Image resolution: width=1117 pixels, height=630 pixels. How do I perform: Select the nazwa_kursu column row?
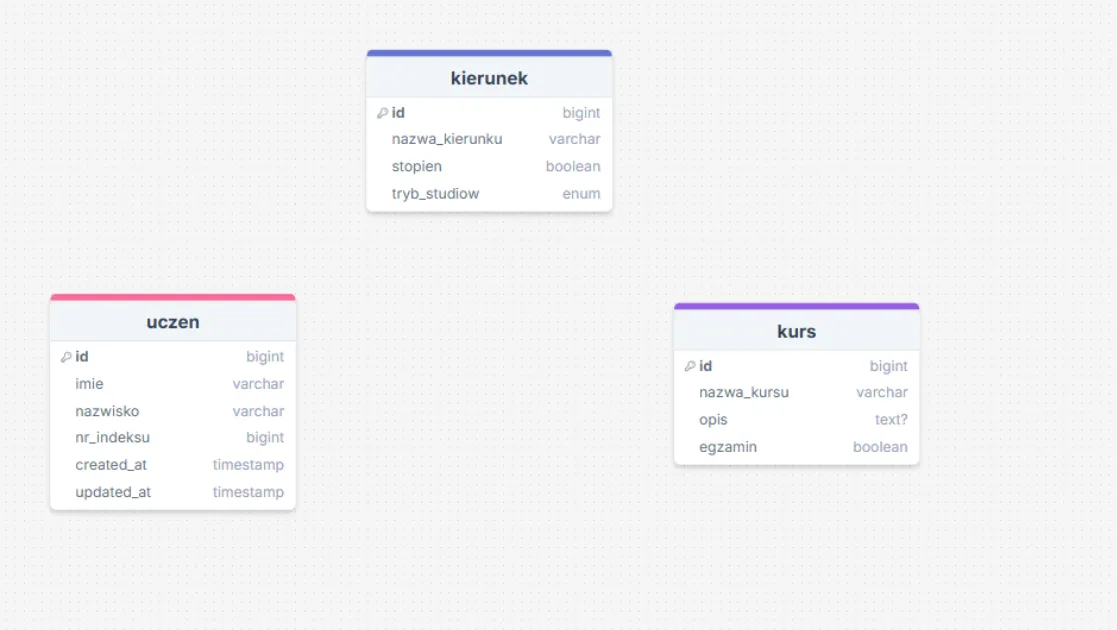[x=796, y=393]
